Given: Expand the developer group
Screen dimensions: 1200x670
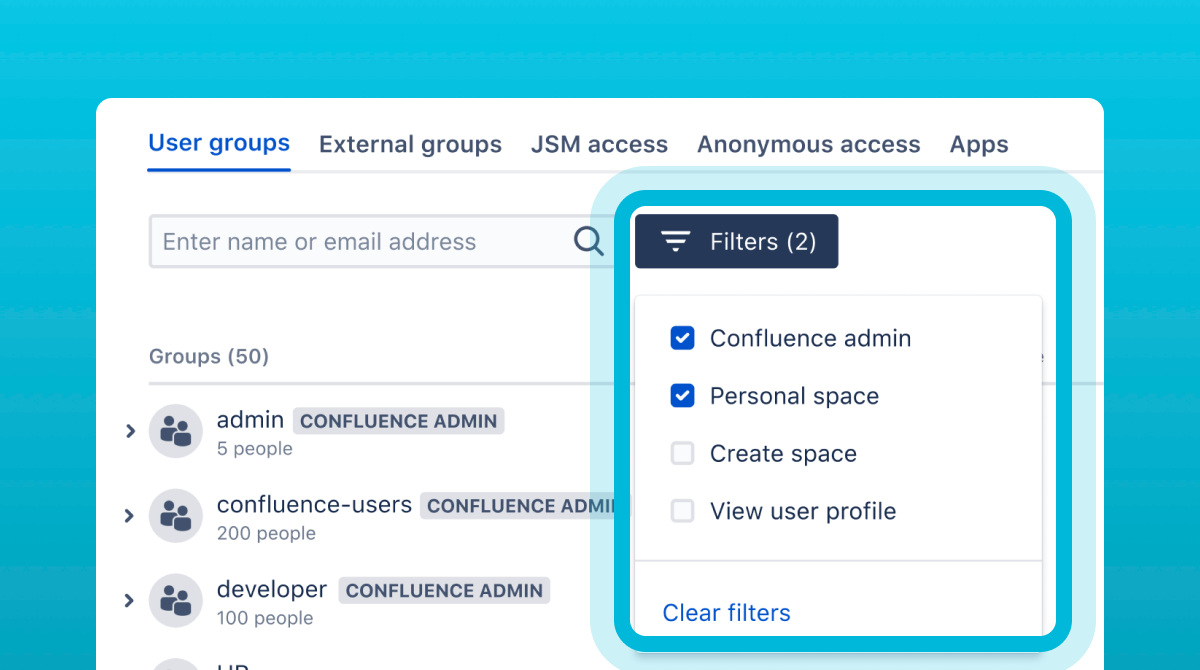Looking at the screenshot, I should pyautogui.click(x=130, y=600).
